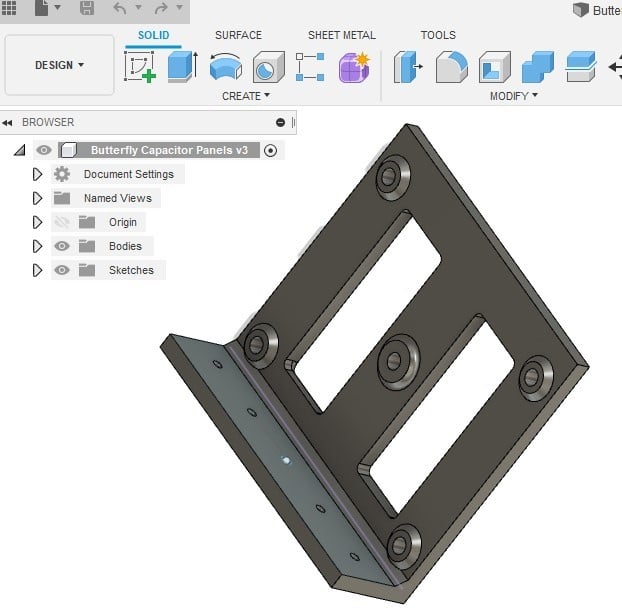Select the Split Body tool

coord(581,67)
